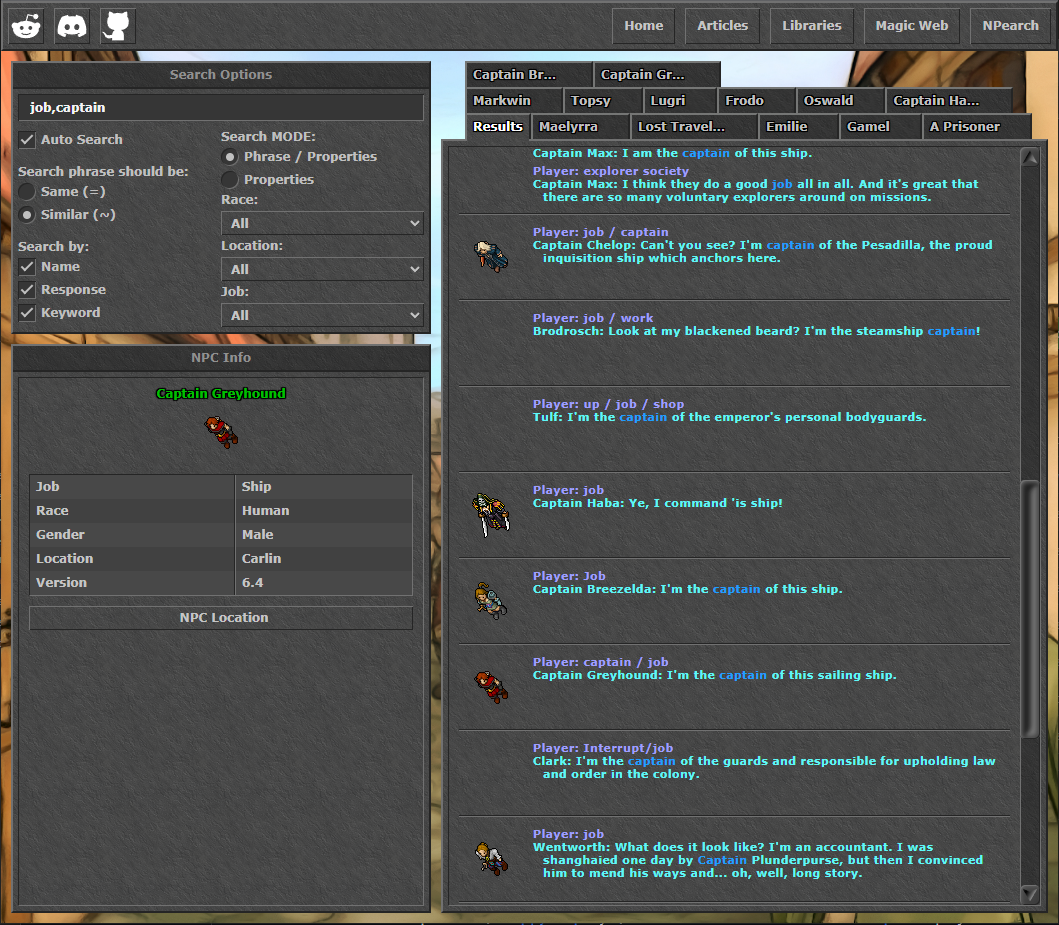Click the search phrase input field

pos(221,108)
